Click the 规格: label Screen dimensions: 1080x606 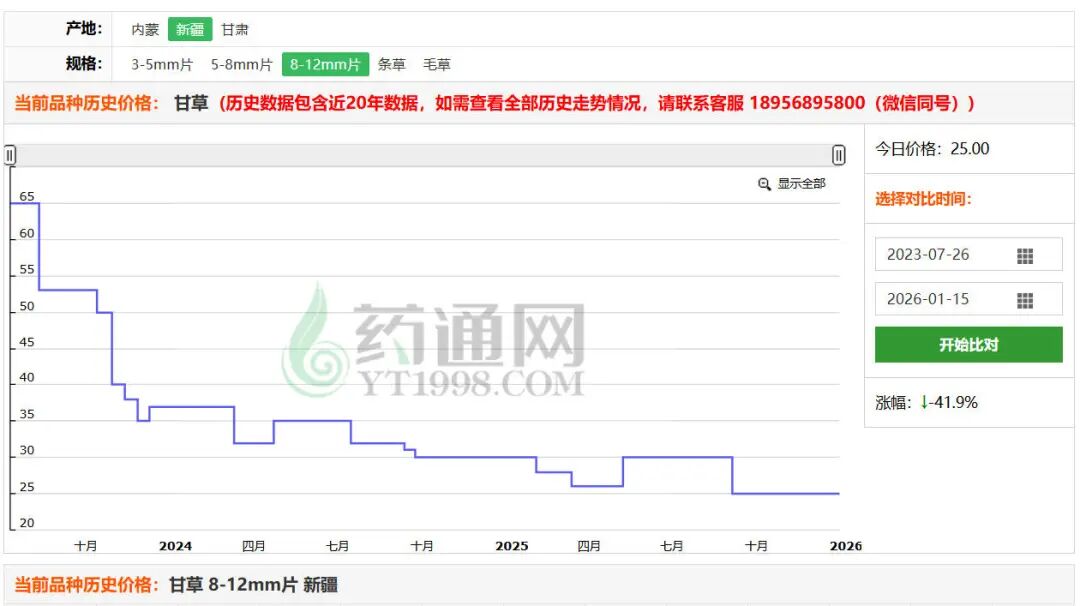84,64
